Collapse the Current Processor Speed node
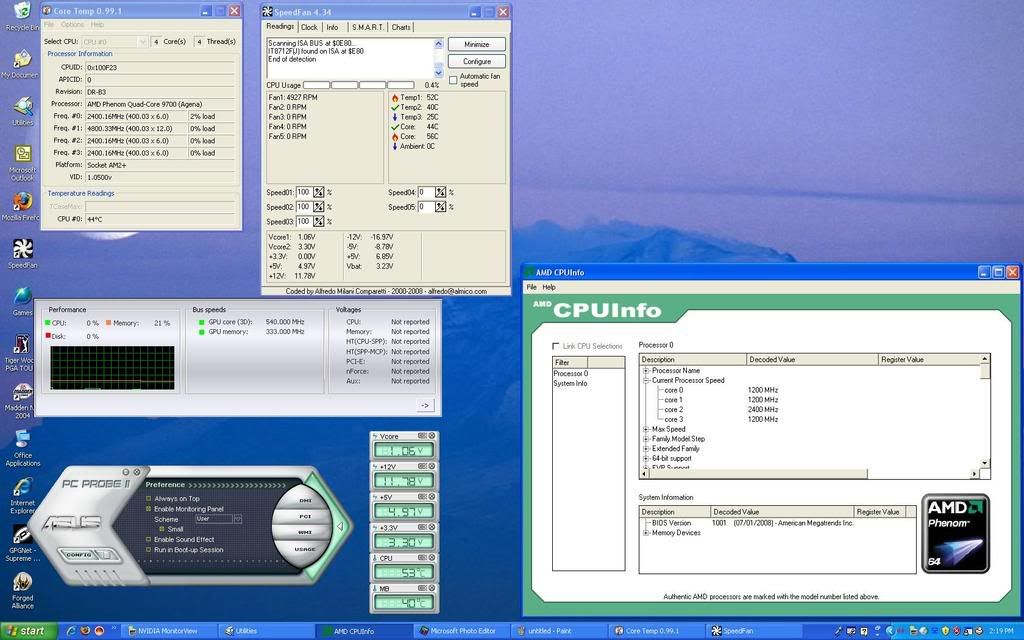Screen dimensions: 1024x640 point(646,380)
